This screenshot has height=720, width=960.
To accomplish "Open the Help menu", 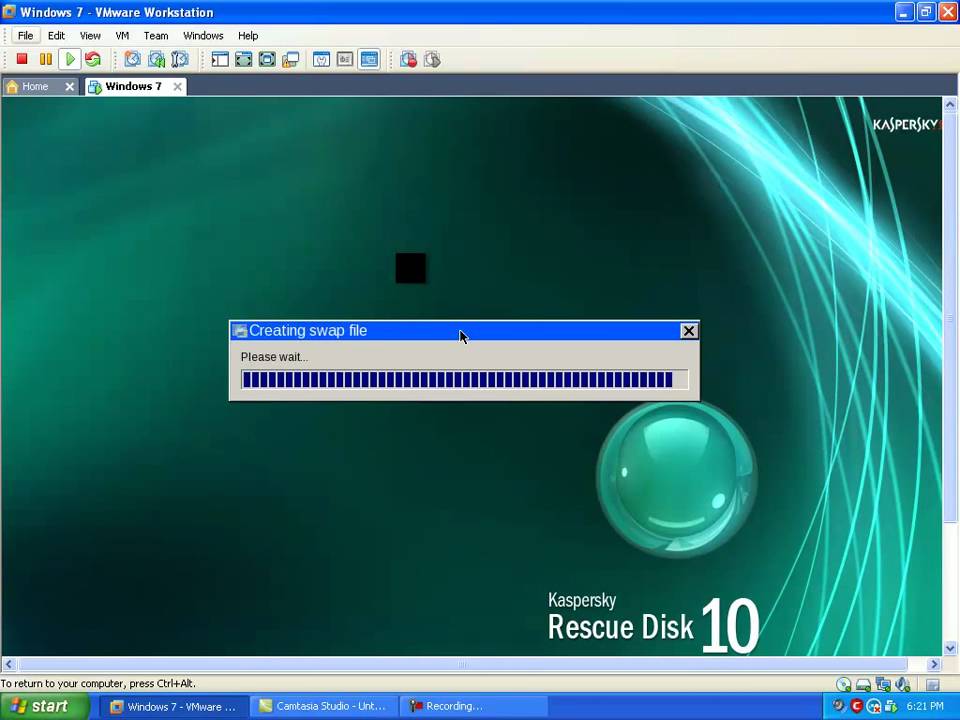I will pos(248,36).
